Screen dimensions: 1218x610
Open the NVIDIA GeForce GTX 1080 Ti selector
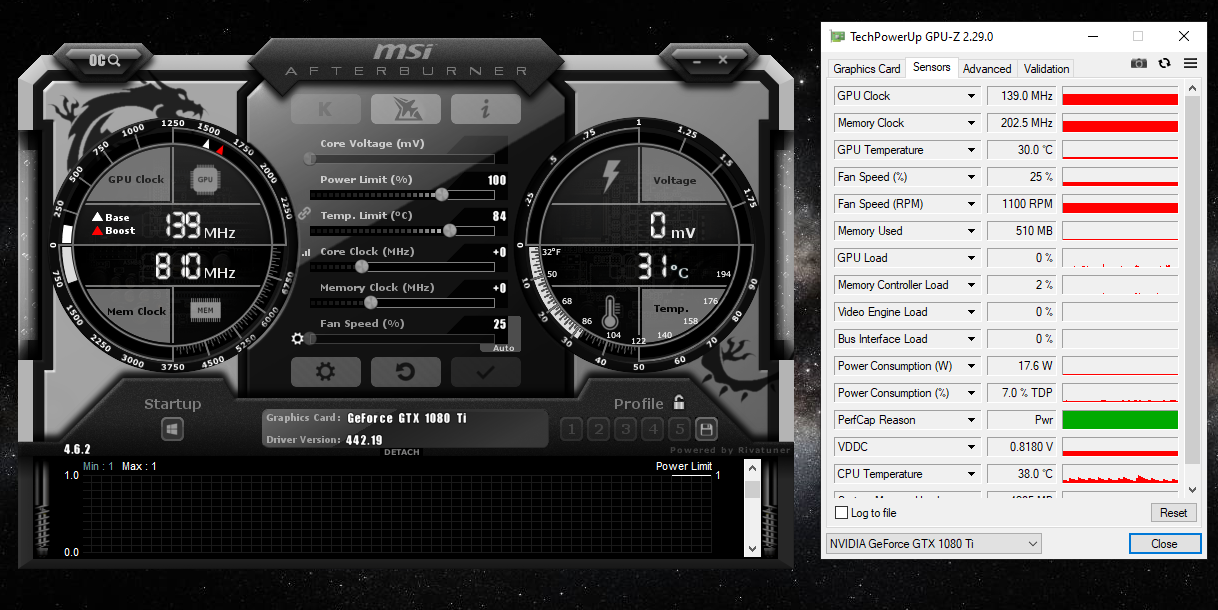click(933, 544)
